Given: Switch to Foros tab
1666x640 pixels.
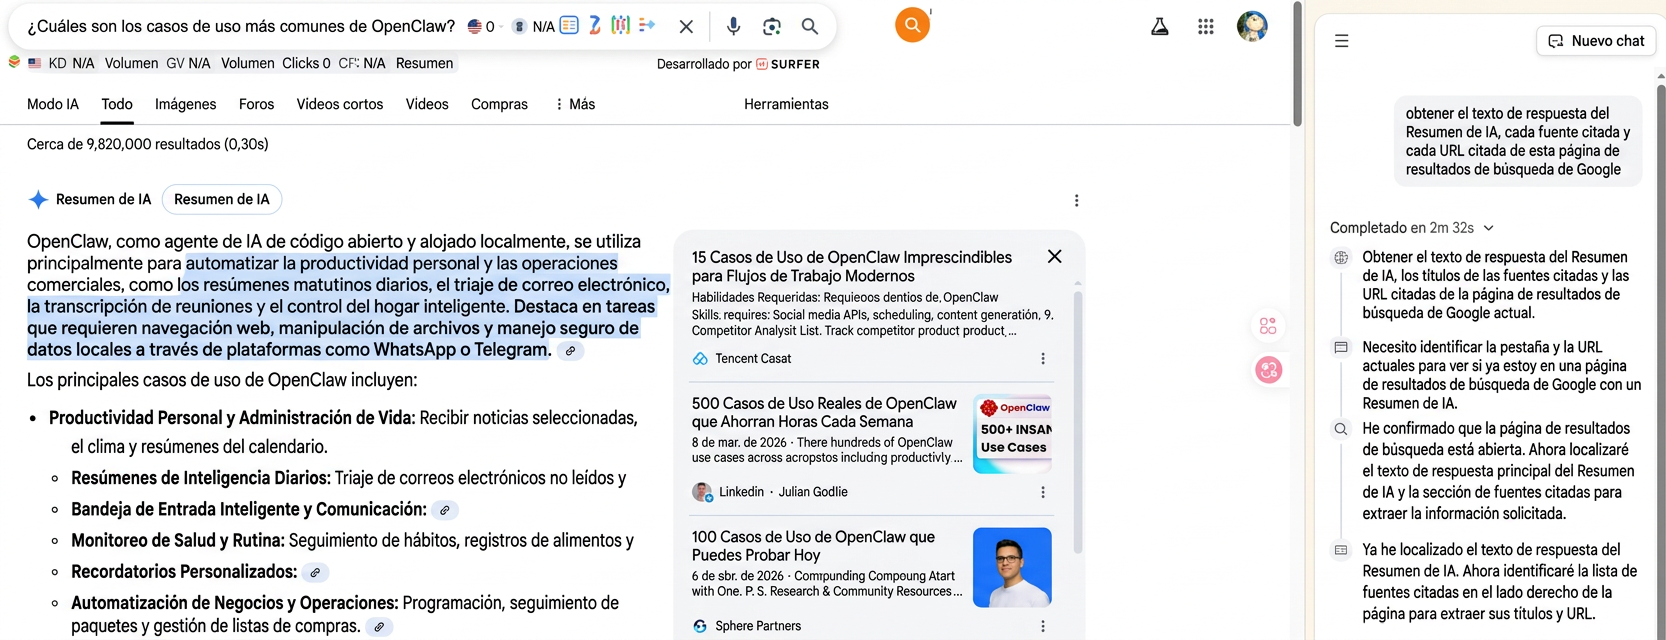Looking at the screenshot, I should click(x=256, y=104).
